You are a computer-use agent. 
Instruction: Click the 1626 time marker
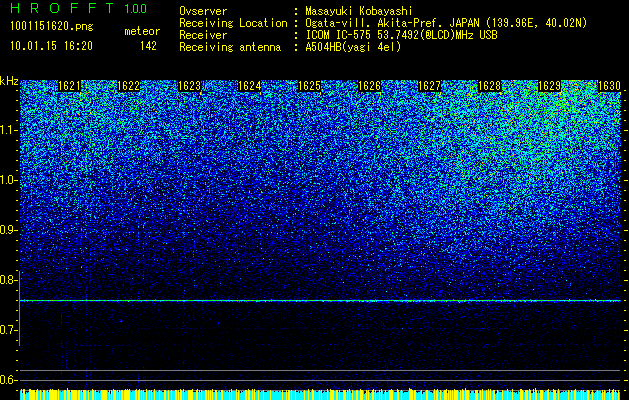pyautogui.click(x=369, y=86)
